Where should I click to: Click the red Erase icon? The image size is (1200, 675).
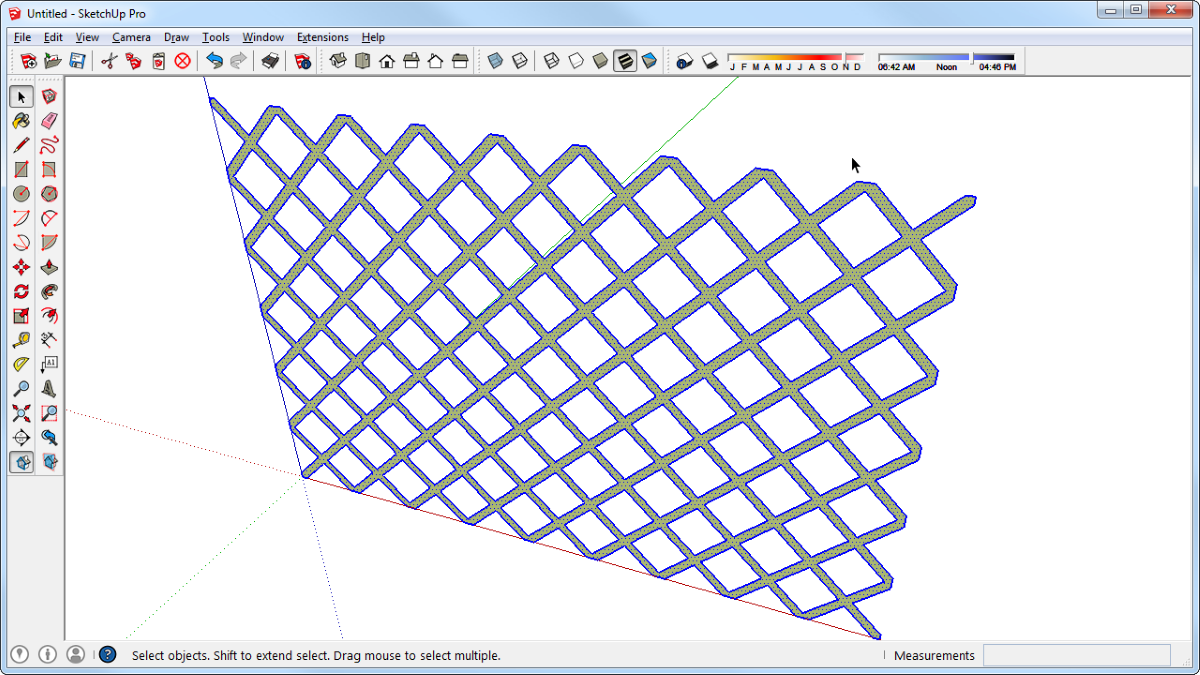(182, 61)
